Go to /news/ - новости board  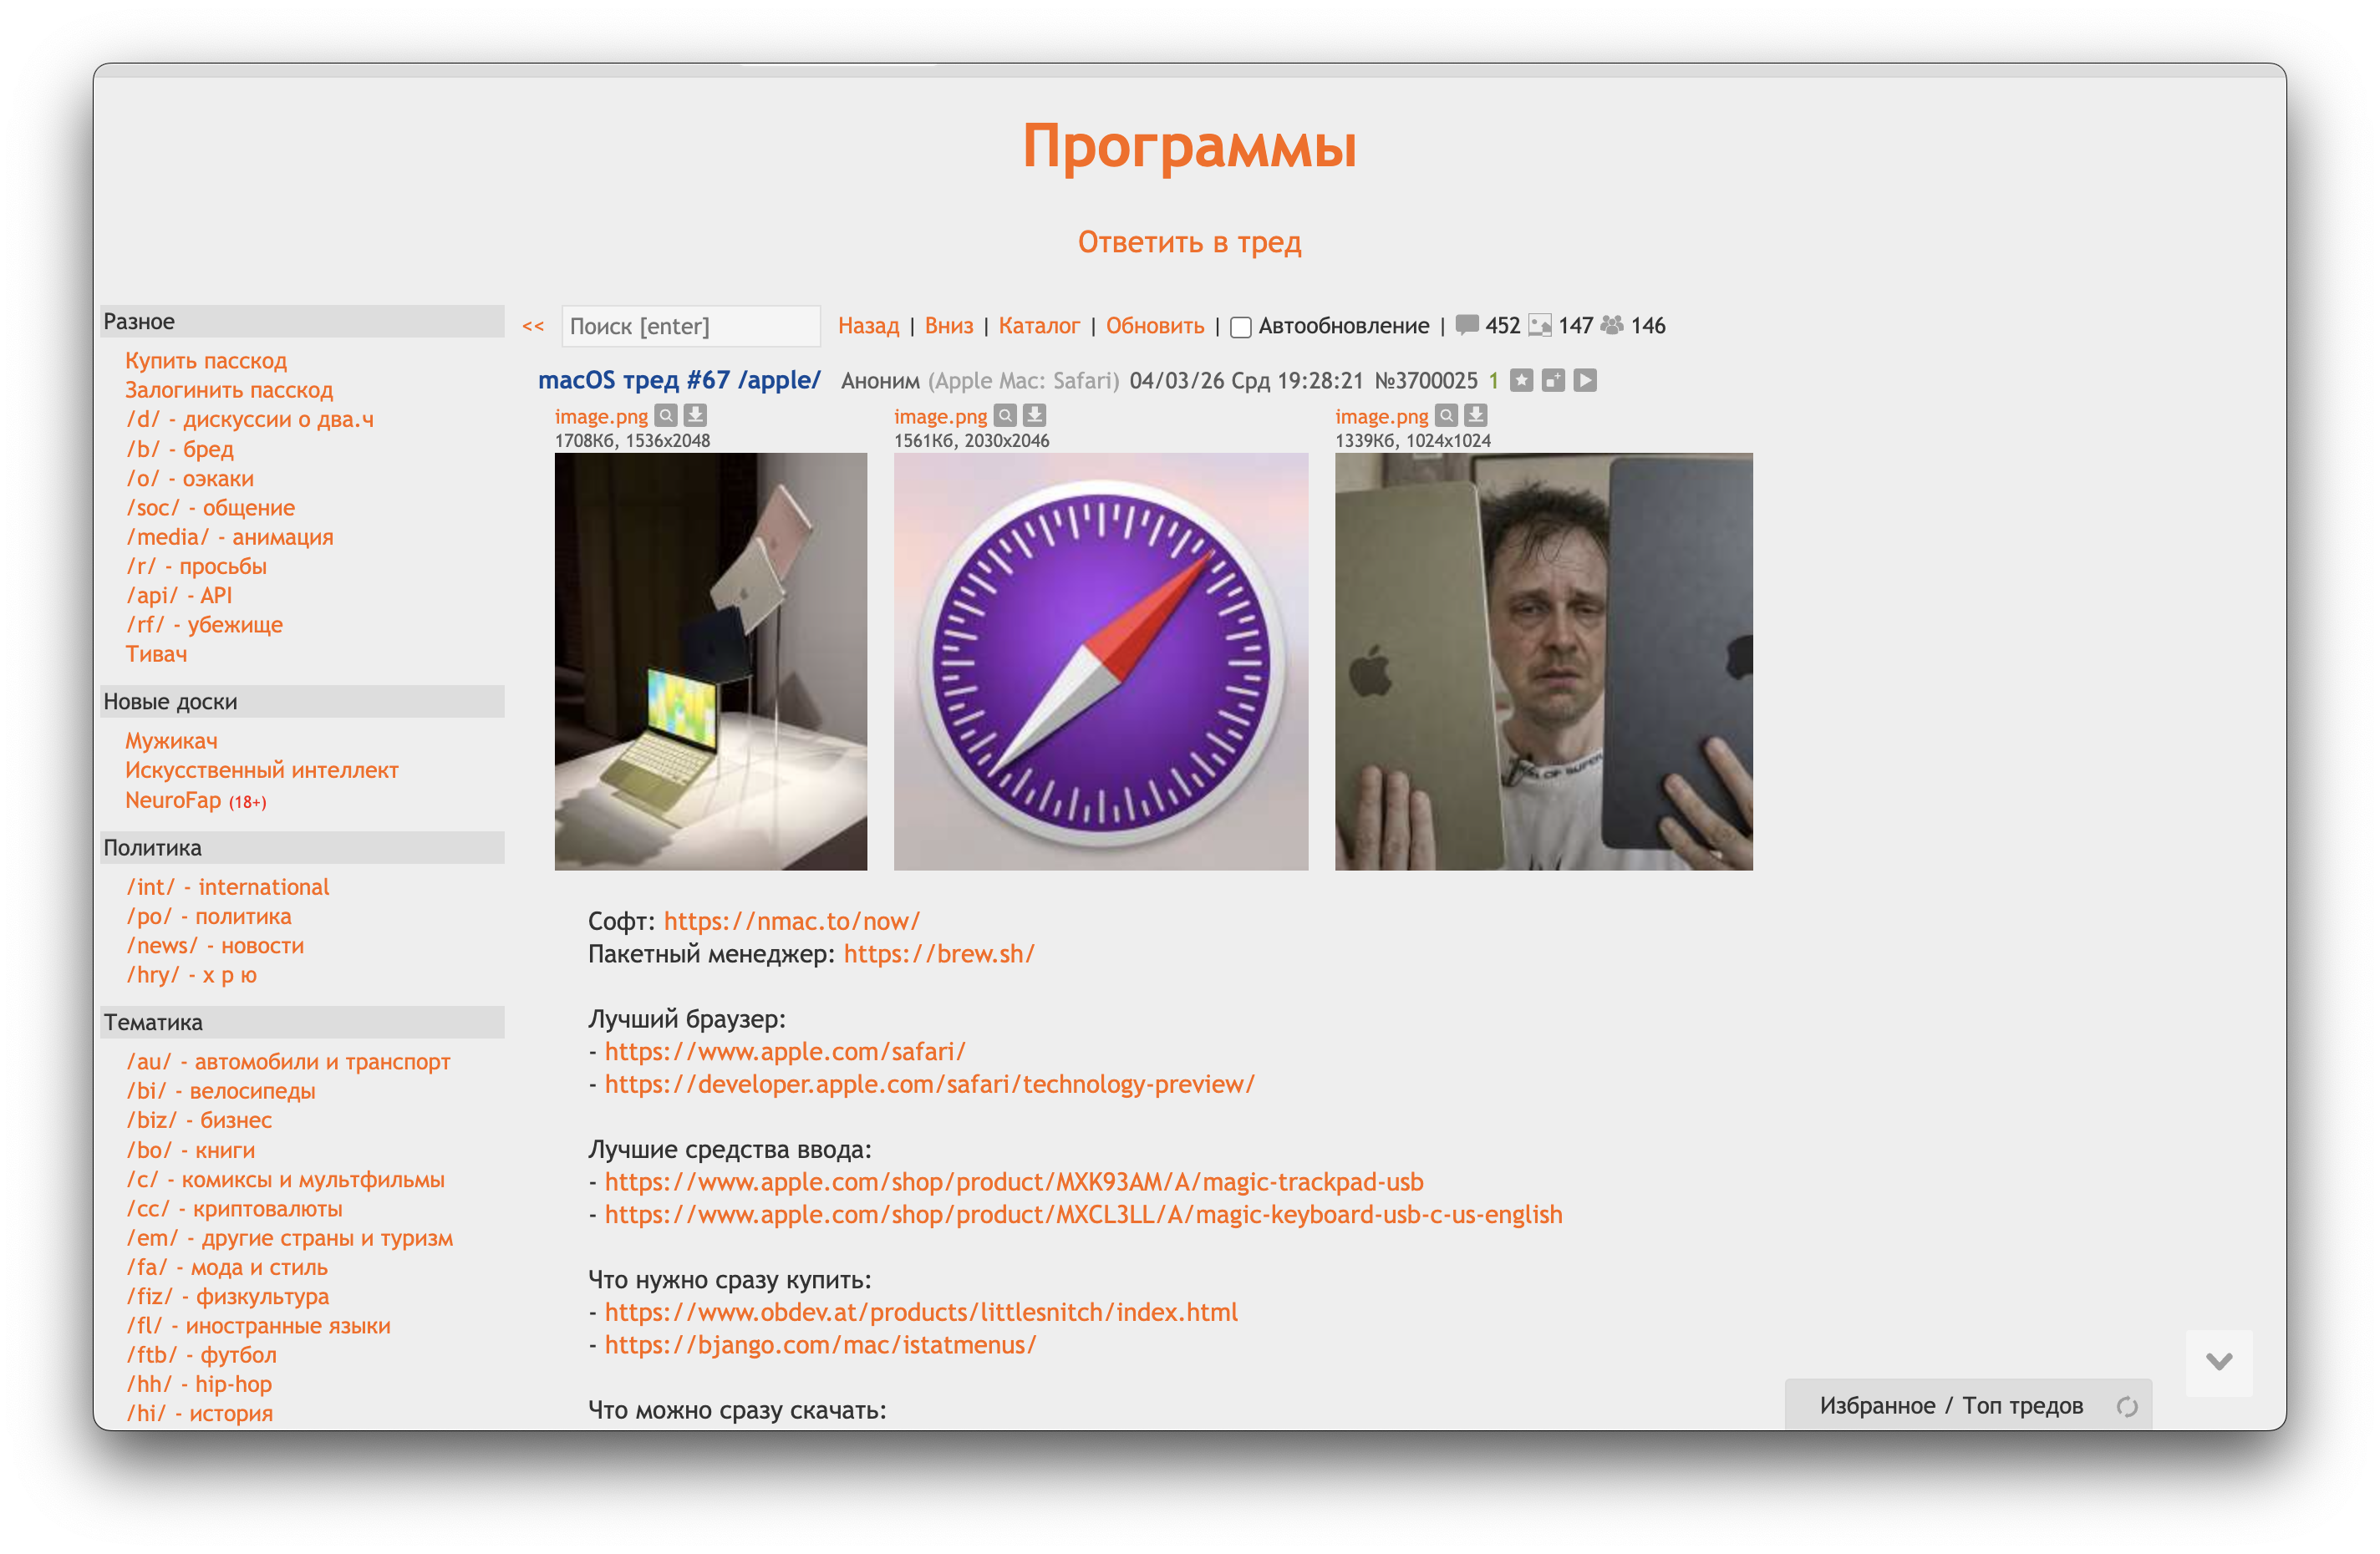pyautogui.click(x=214, y=945)
